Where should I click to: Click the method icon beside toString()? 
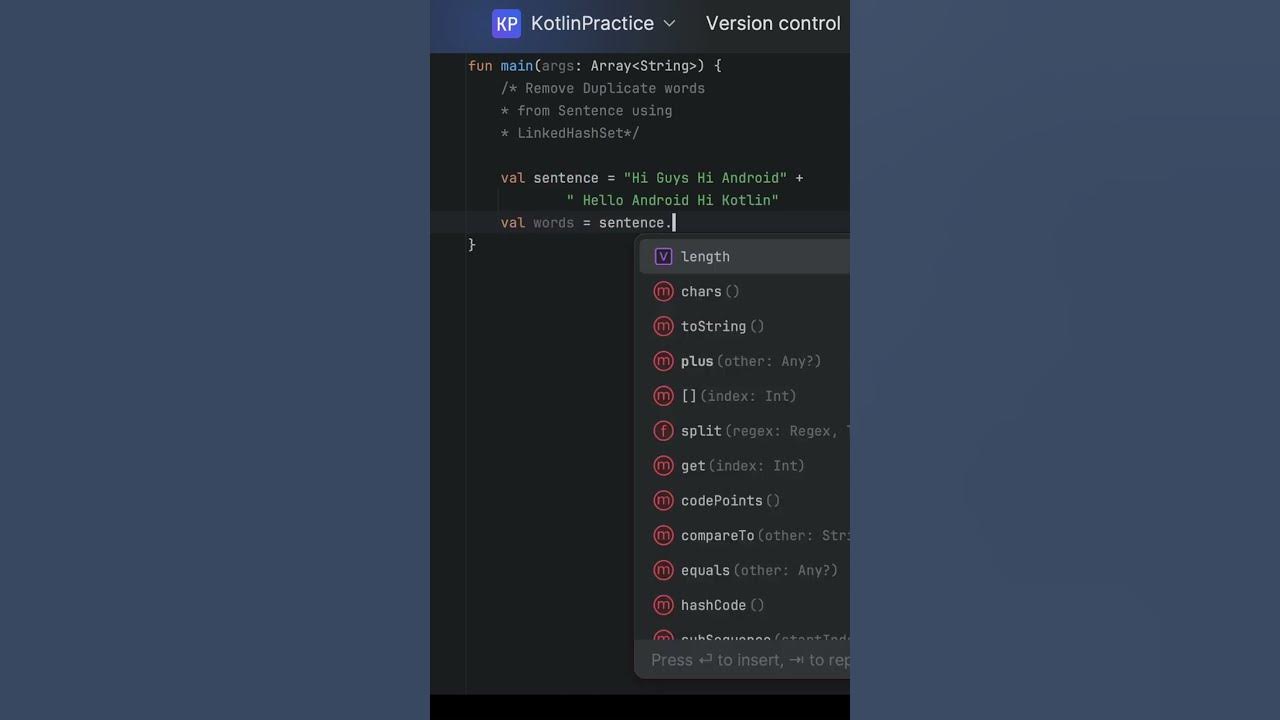point(663,327)
